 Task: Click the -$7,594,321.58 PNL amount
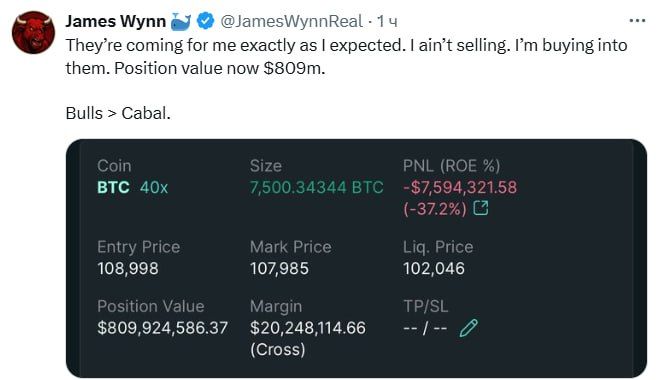tap(460, 187)
